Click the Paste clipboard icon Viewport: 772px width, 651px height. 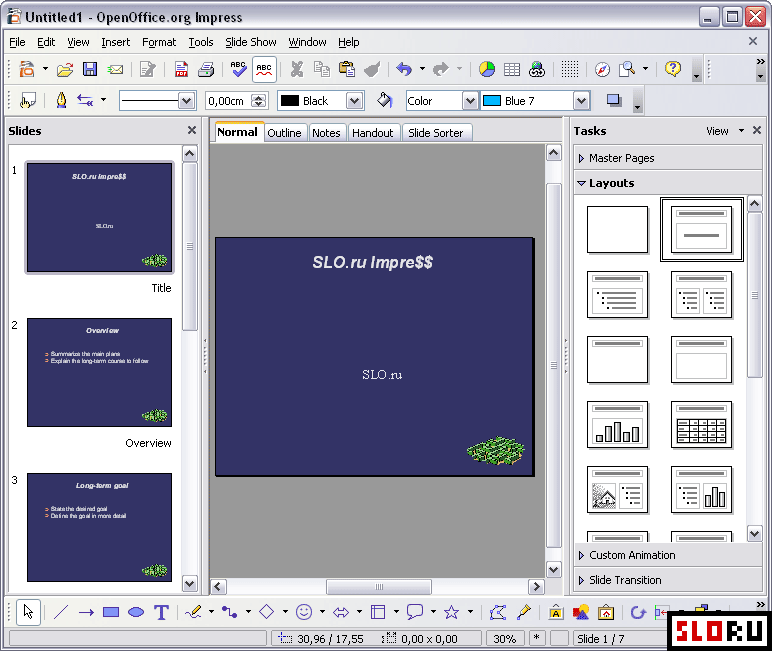tap(347, 69)
